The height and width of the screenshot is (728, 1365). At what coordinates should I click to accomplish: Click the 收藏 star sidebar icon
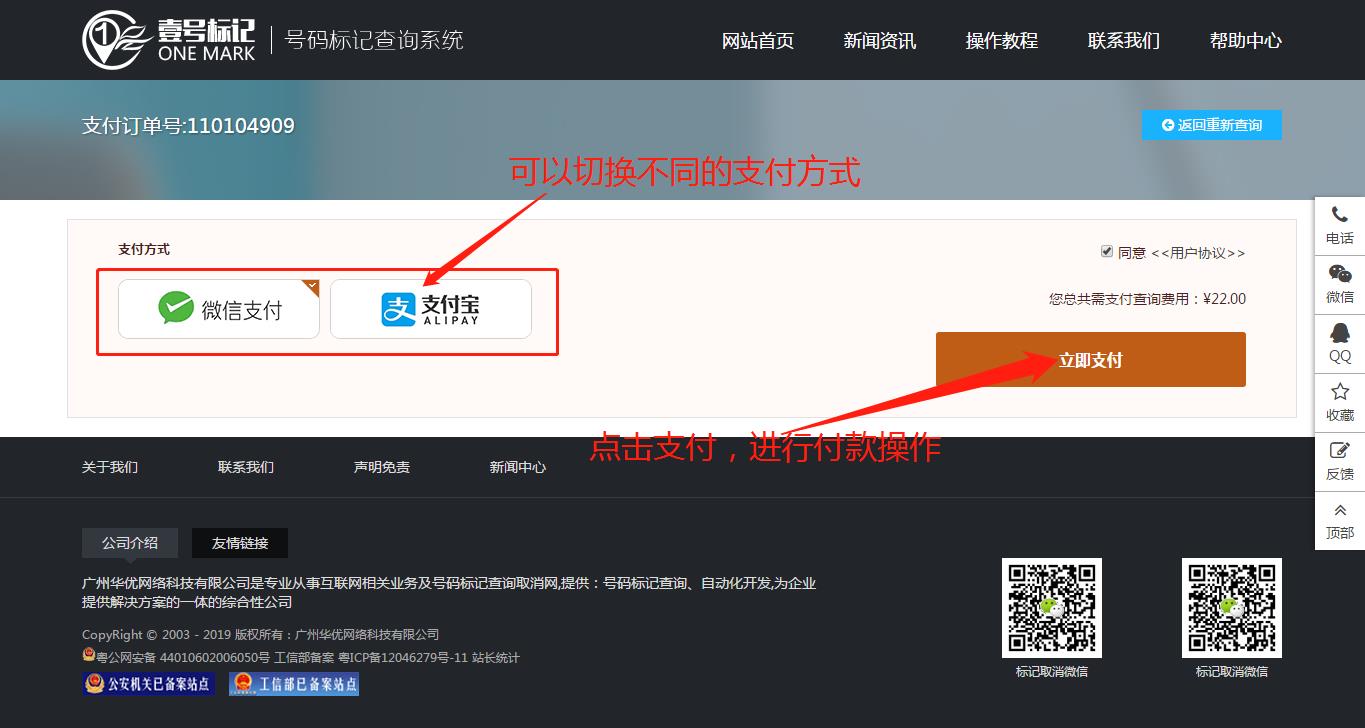tap(1340, 402)
